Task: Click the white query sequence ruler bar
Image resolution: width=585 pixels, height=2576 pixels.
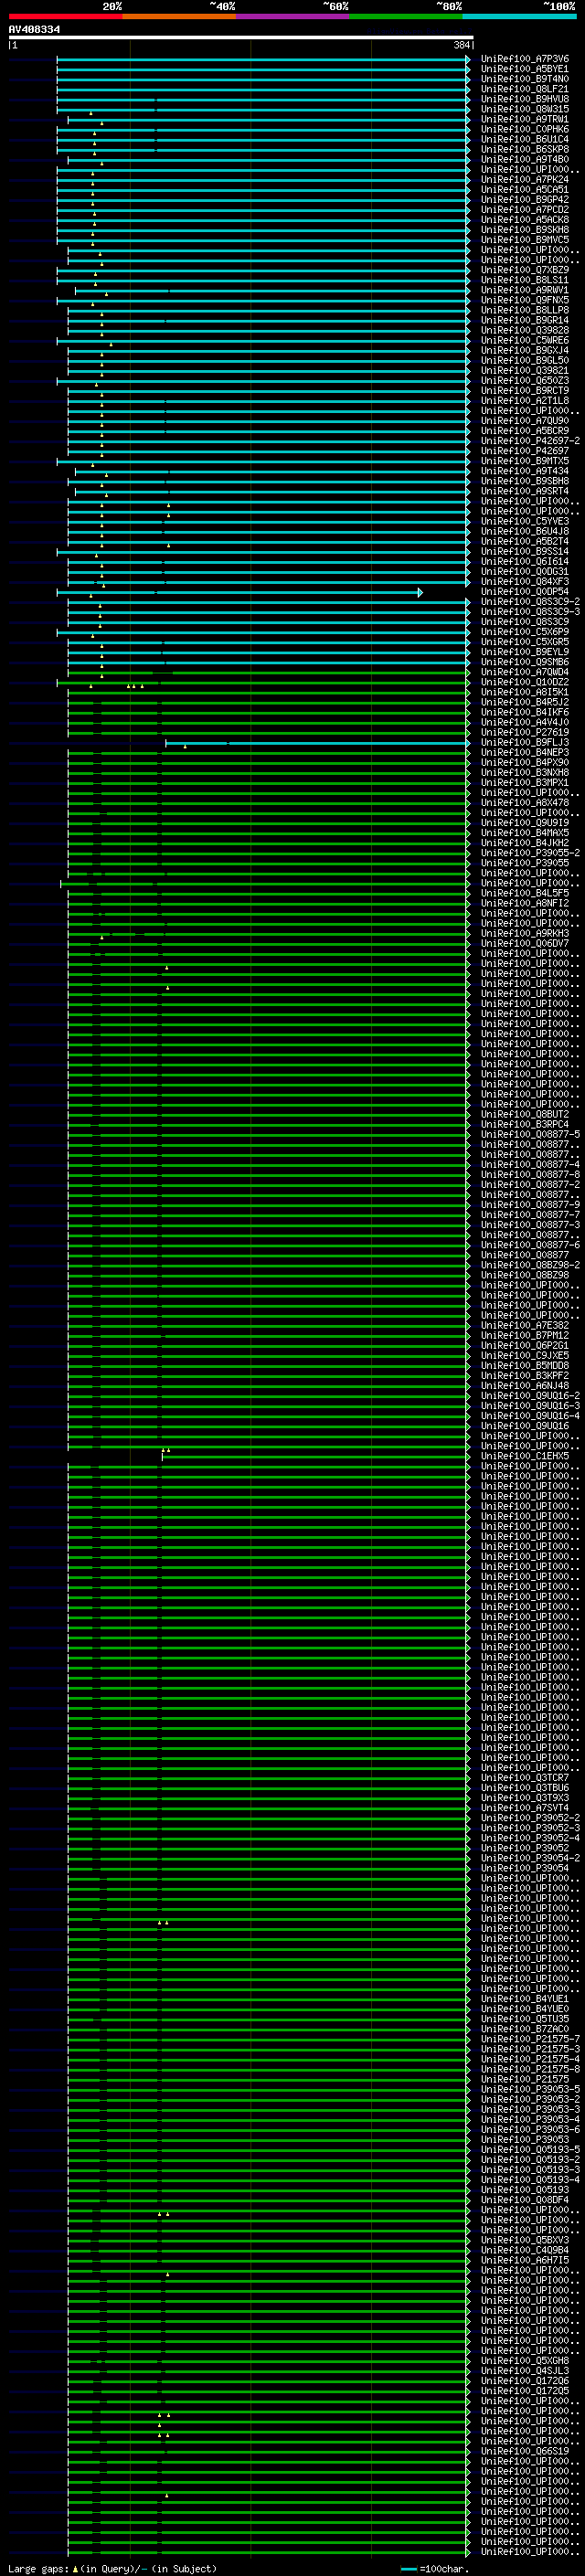Action: pyautogui.click(x=241, y=37)
